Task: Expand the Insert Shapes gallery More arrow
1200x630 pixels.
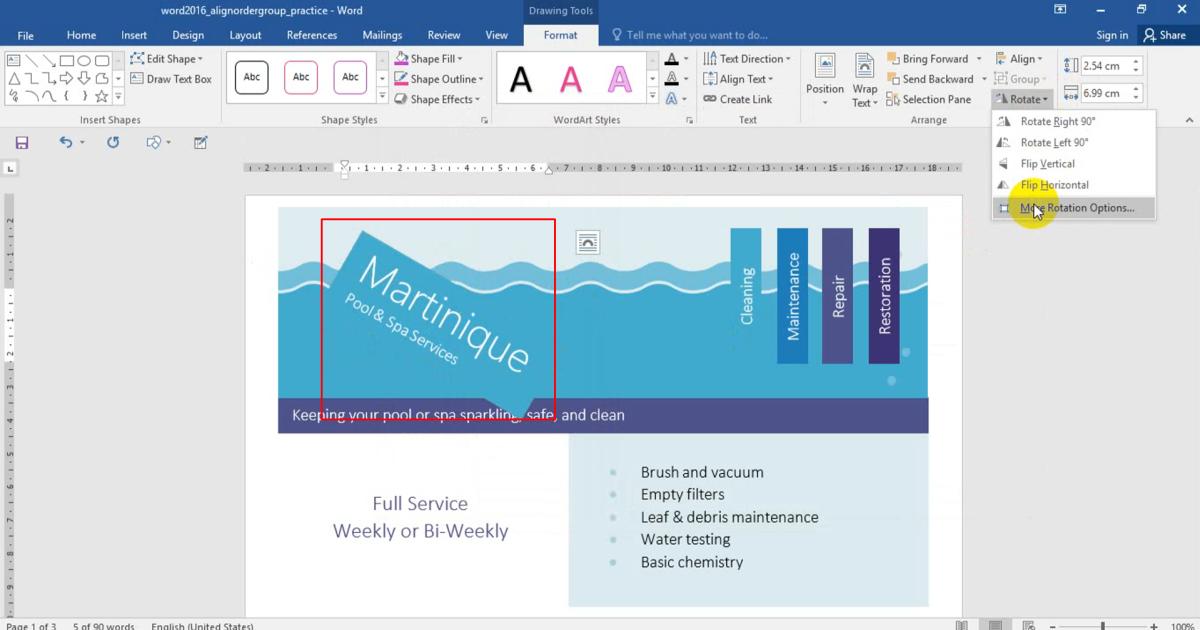Action: point(118,97)
